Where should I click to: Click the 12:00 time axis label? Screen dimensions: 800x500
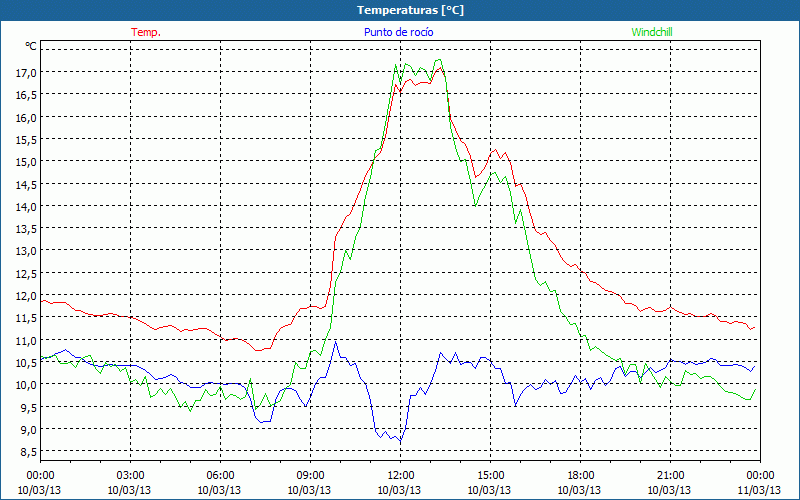point(401,476)
